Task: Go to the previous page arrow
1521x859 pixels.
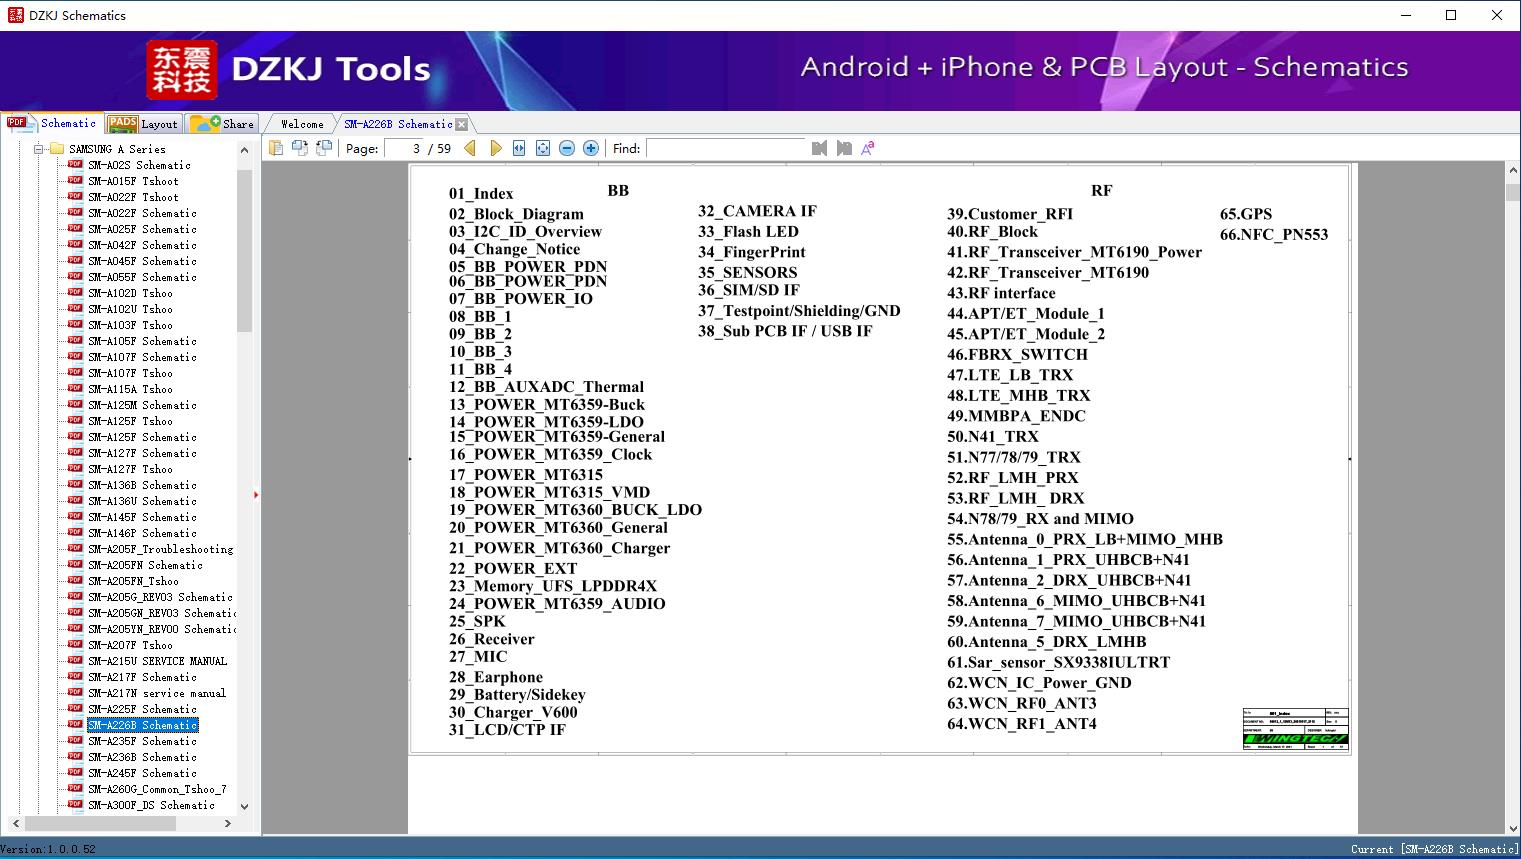Action: point(470,148)
